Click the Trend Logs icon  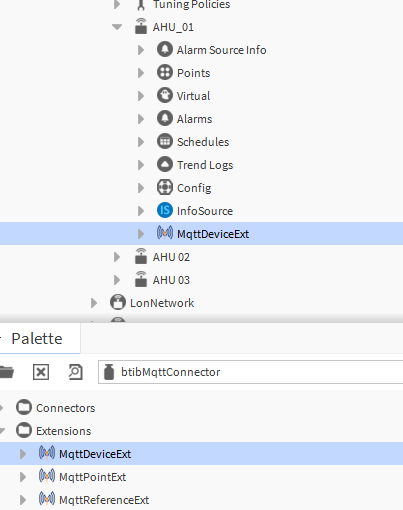(165, 165)
